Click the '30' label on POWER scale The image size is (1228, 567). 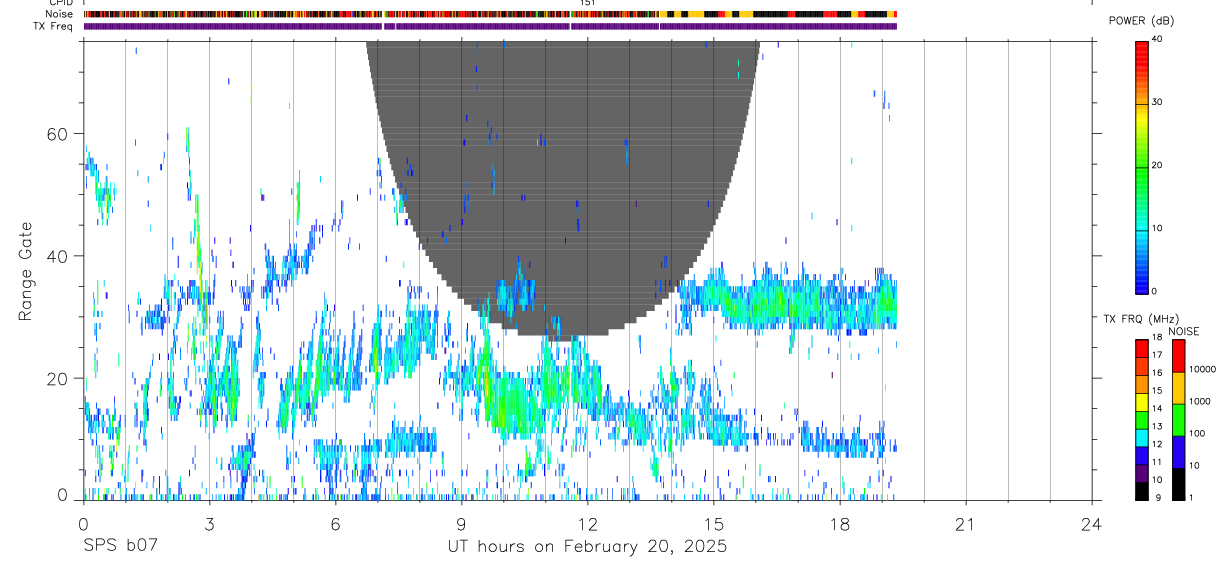pos(1157,102)
